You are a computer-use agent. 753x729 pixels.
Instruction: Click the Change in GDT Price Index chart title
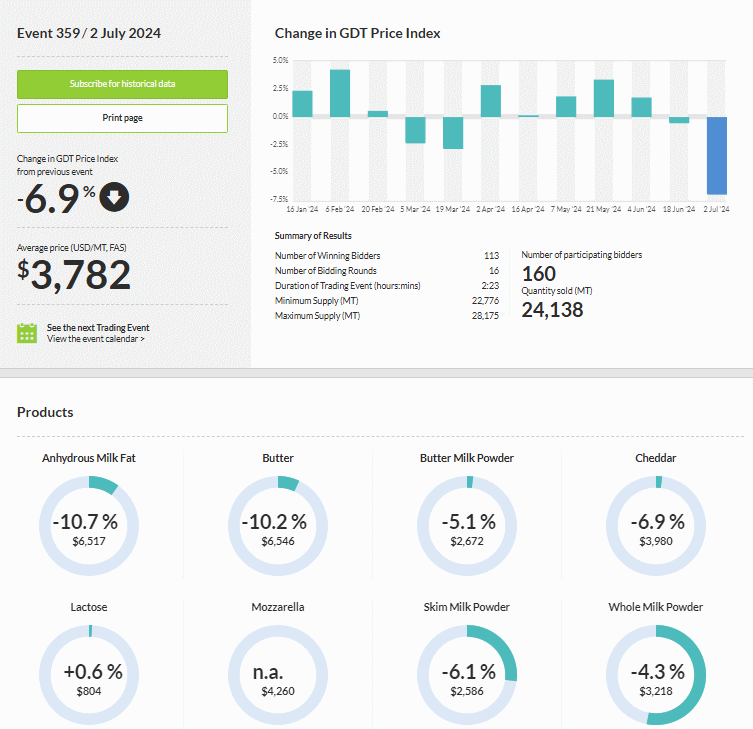357,33
